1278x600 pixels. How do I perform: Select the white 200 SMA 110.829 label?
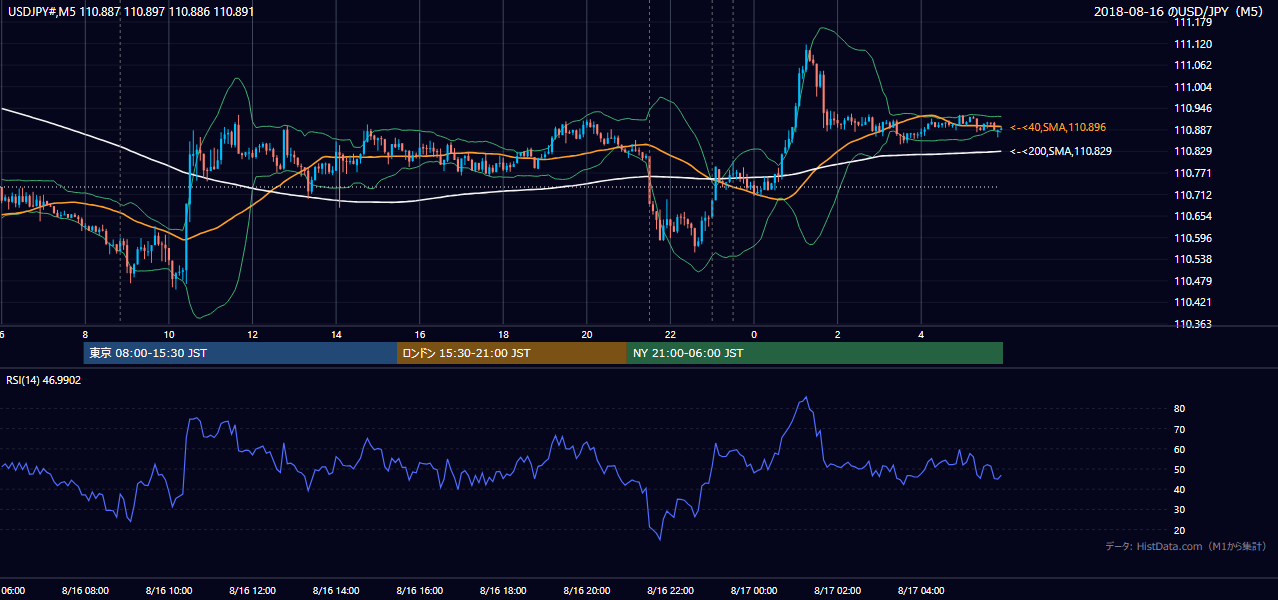pyautogui.click(x=1061, y=151)
